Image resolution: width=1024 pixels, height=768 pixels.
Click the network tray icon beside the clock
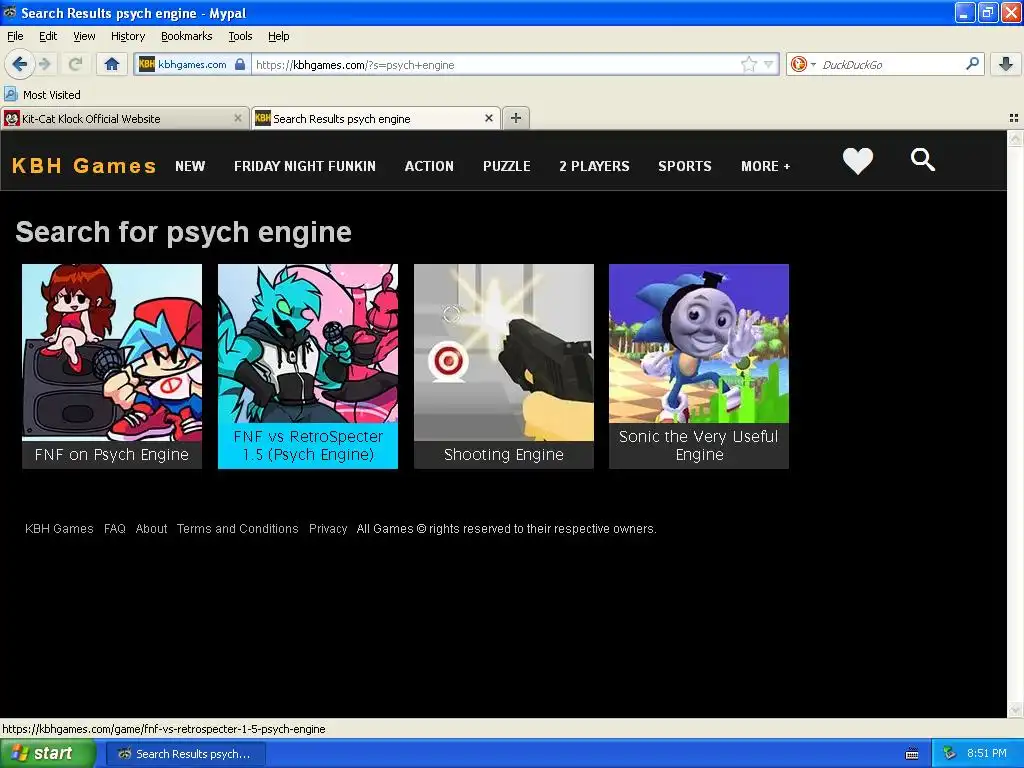pyautogui.click(x=950, y=754)
